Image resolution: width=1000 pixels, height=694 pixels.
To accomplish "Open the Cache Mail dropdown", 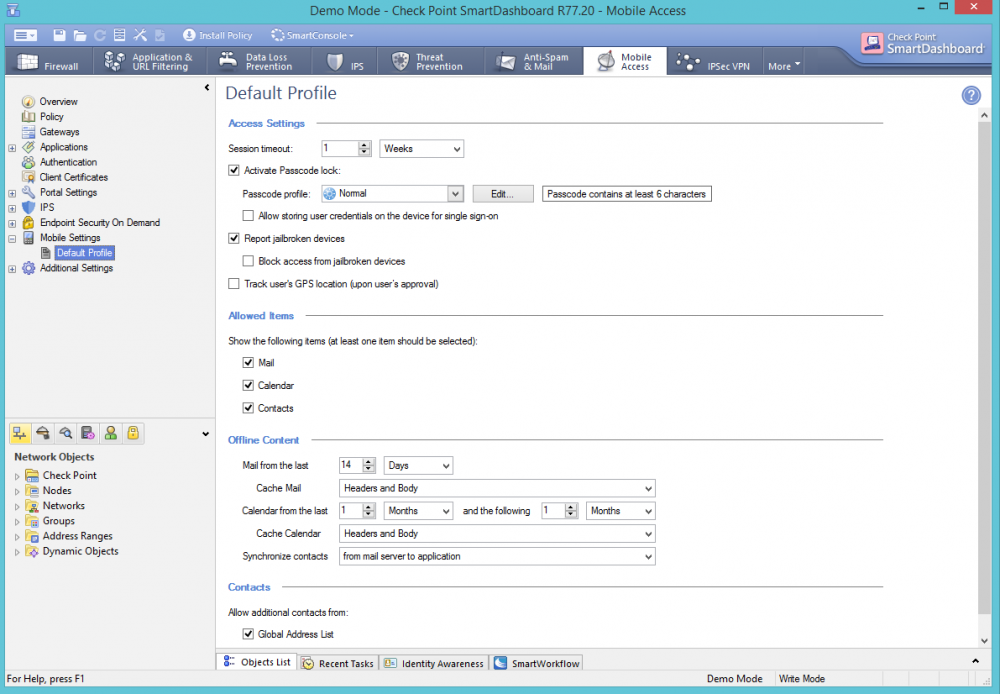I will (x=497, y=489).
